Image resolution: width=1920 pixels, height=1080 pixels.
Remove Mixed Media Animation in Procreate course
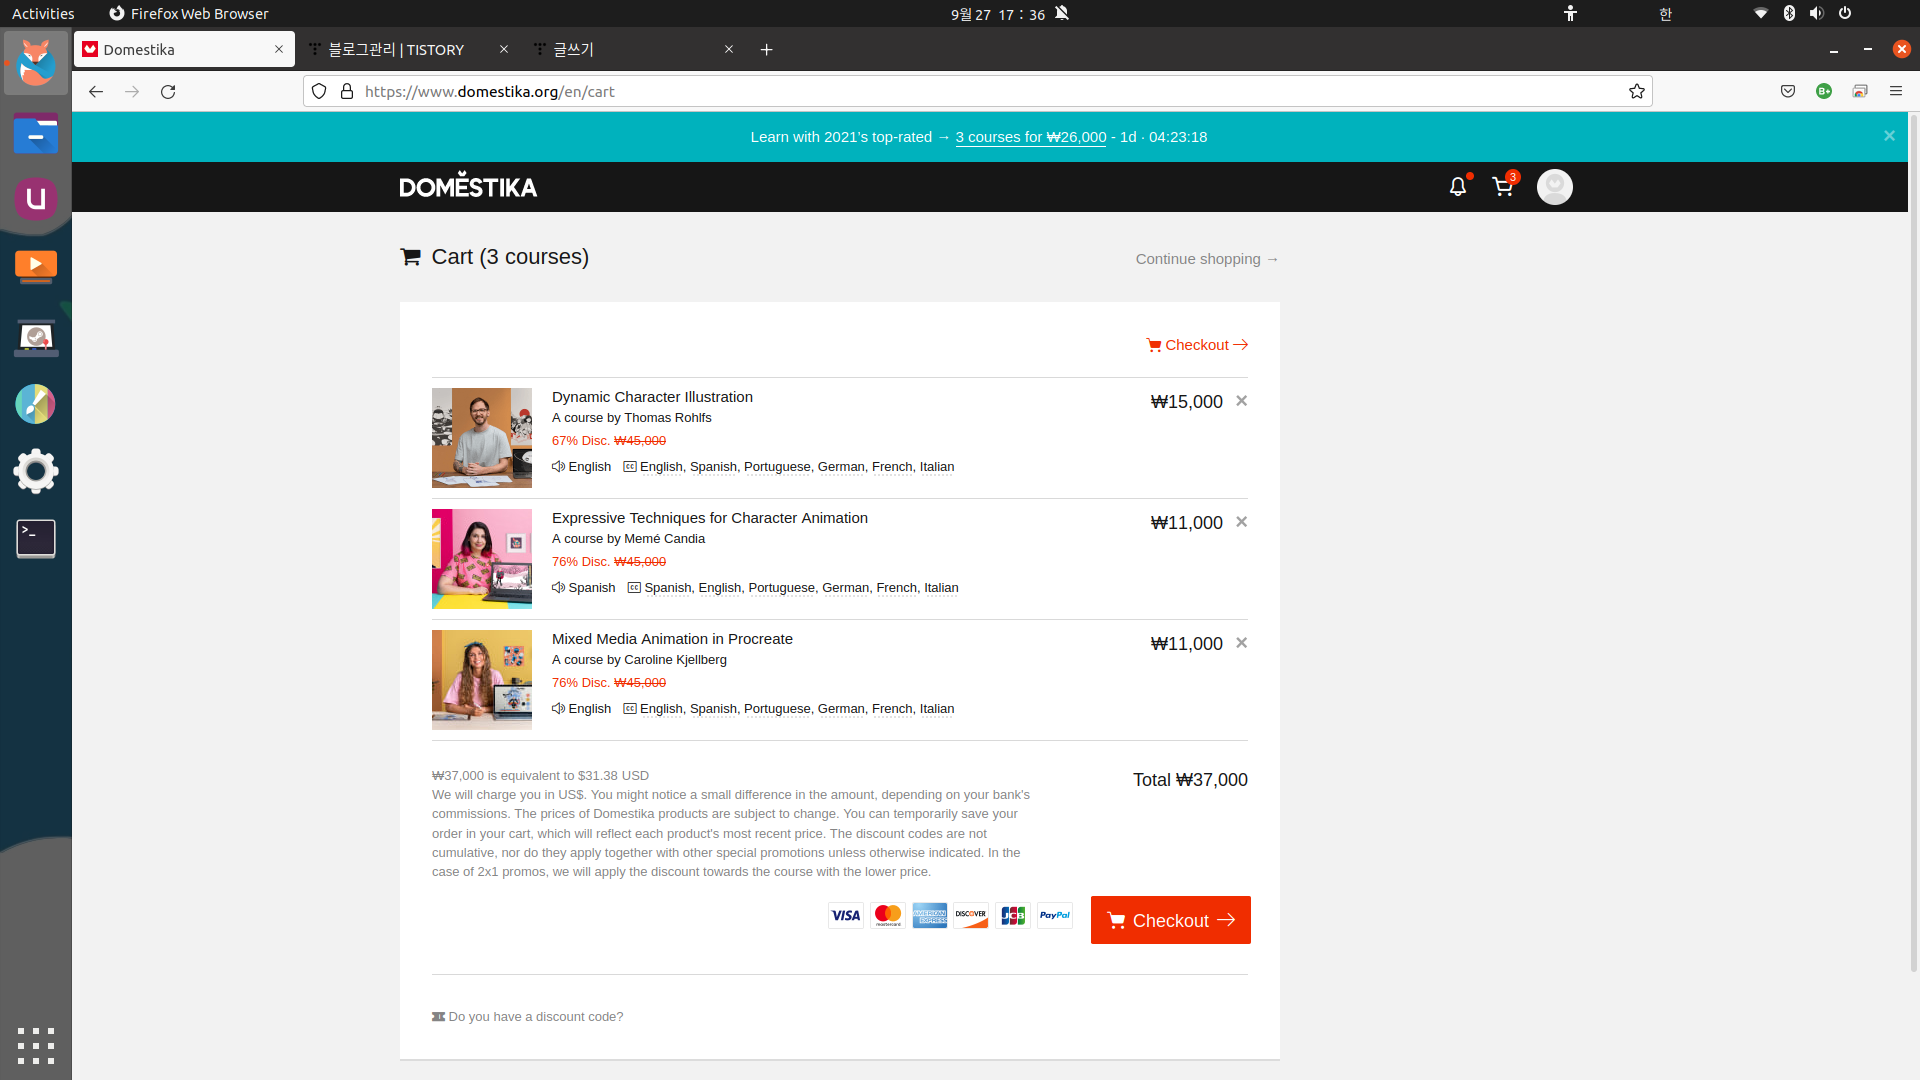[x=1241, y=643]
